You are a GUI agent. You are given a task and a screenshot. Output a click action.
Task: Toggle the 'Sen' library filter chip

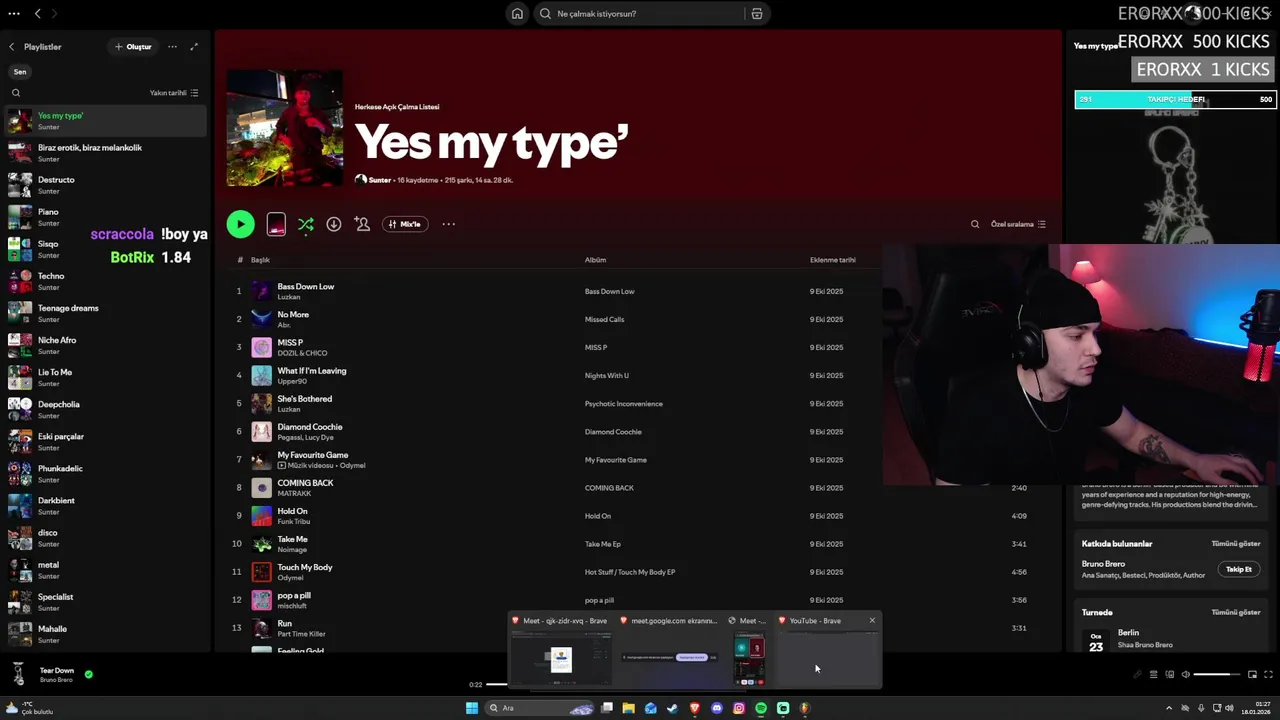coord(20,72)
